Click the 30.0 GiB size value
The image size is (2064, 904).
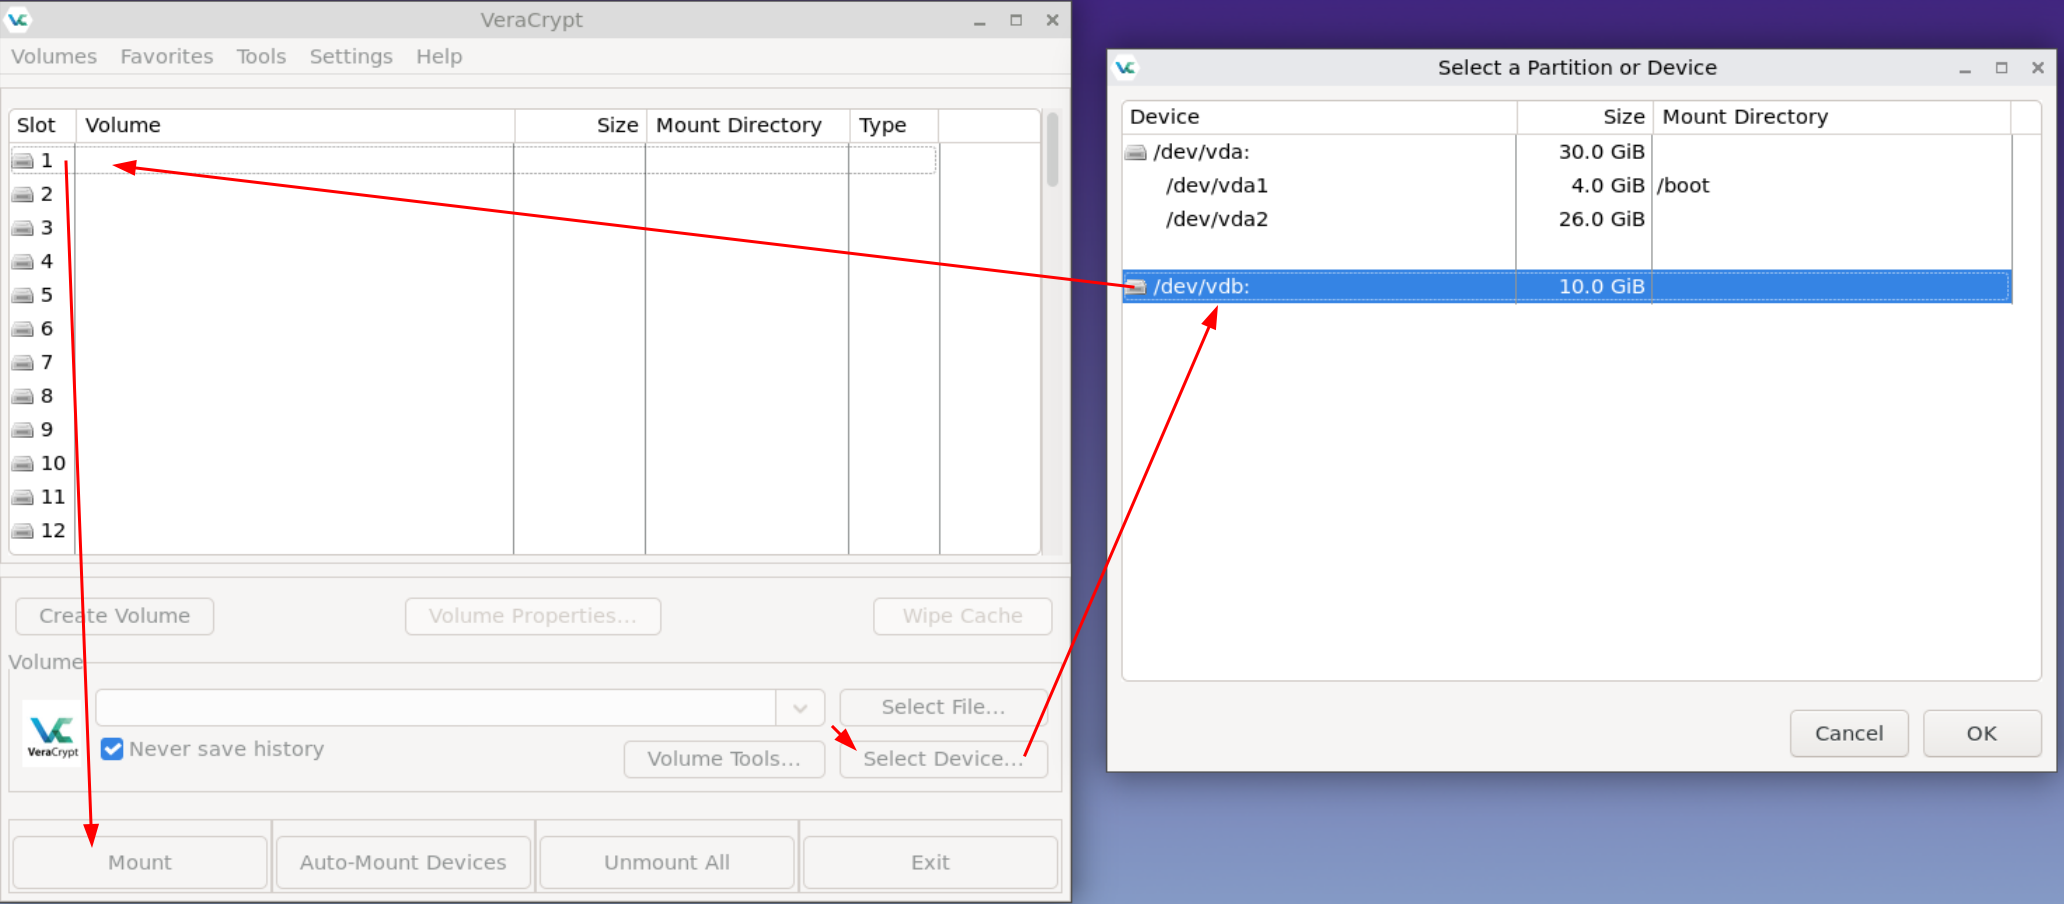tap(1601, 152)
